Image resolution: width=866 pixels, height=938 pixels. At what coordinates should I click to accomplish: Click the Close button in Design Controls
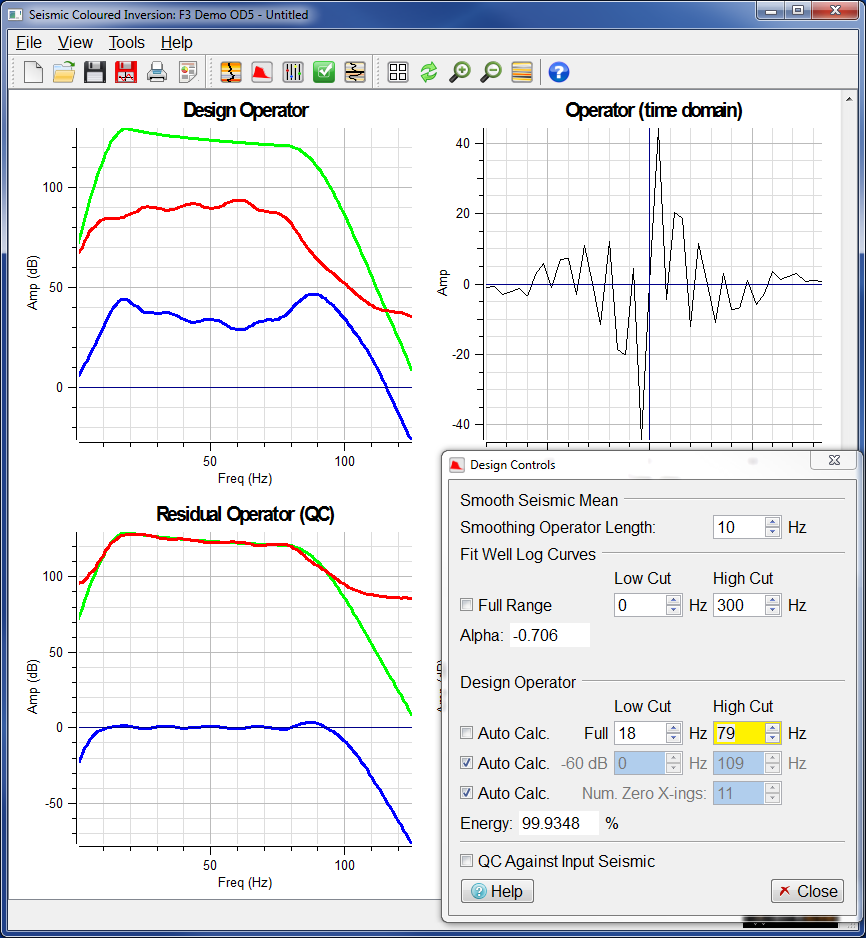click(x=807, y=891)
